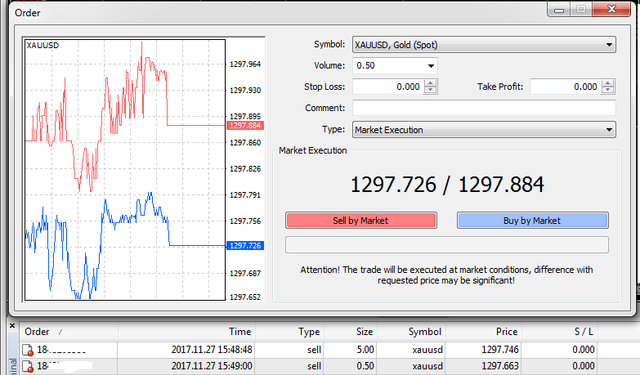Image resolution: width=640 pixels, height=375 pixels.
Task: Close the Order dialog window
Action: tap(611, 9)
